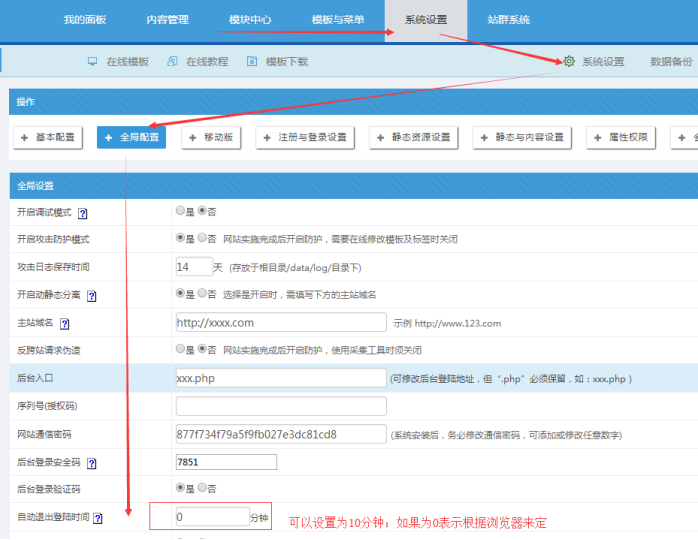The width and height of the screenshot is (698, 540).
Task: Focus the 攻击日志保存时间 days field
Action: pos(193,267)
